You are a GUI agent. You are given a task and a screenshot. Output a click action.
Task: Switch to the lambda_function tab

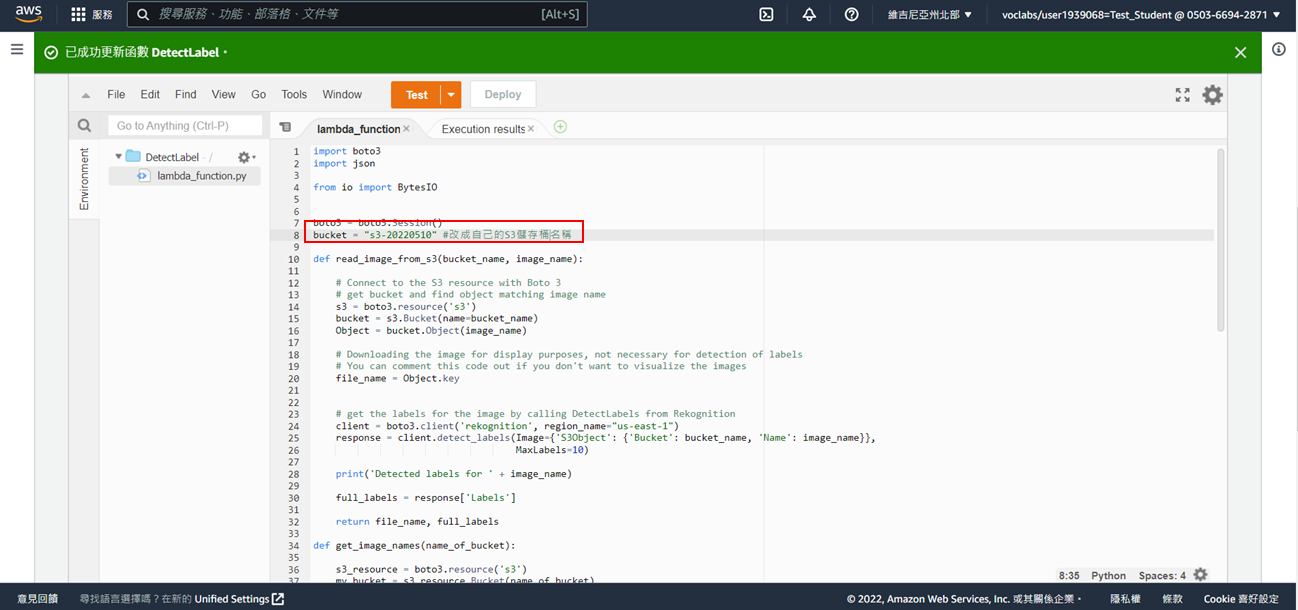click(358, 129)
